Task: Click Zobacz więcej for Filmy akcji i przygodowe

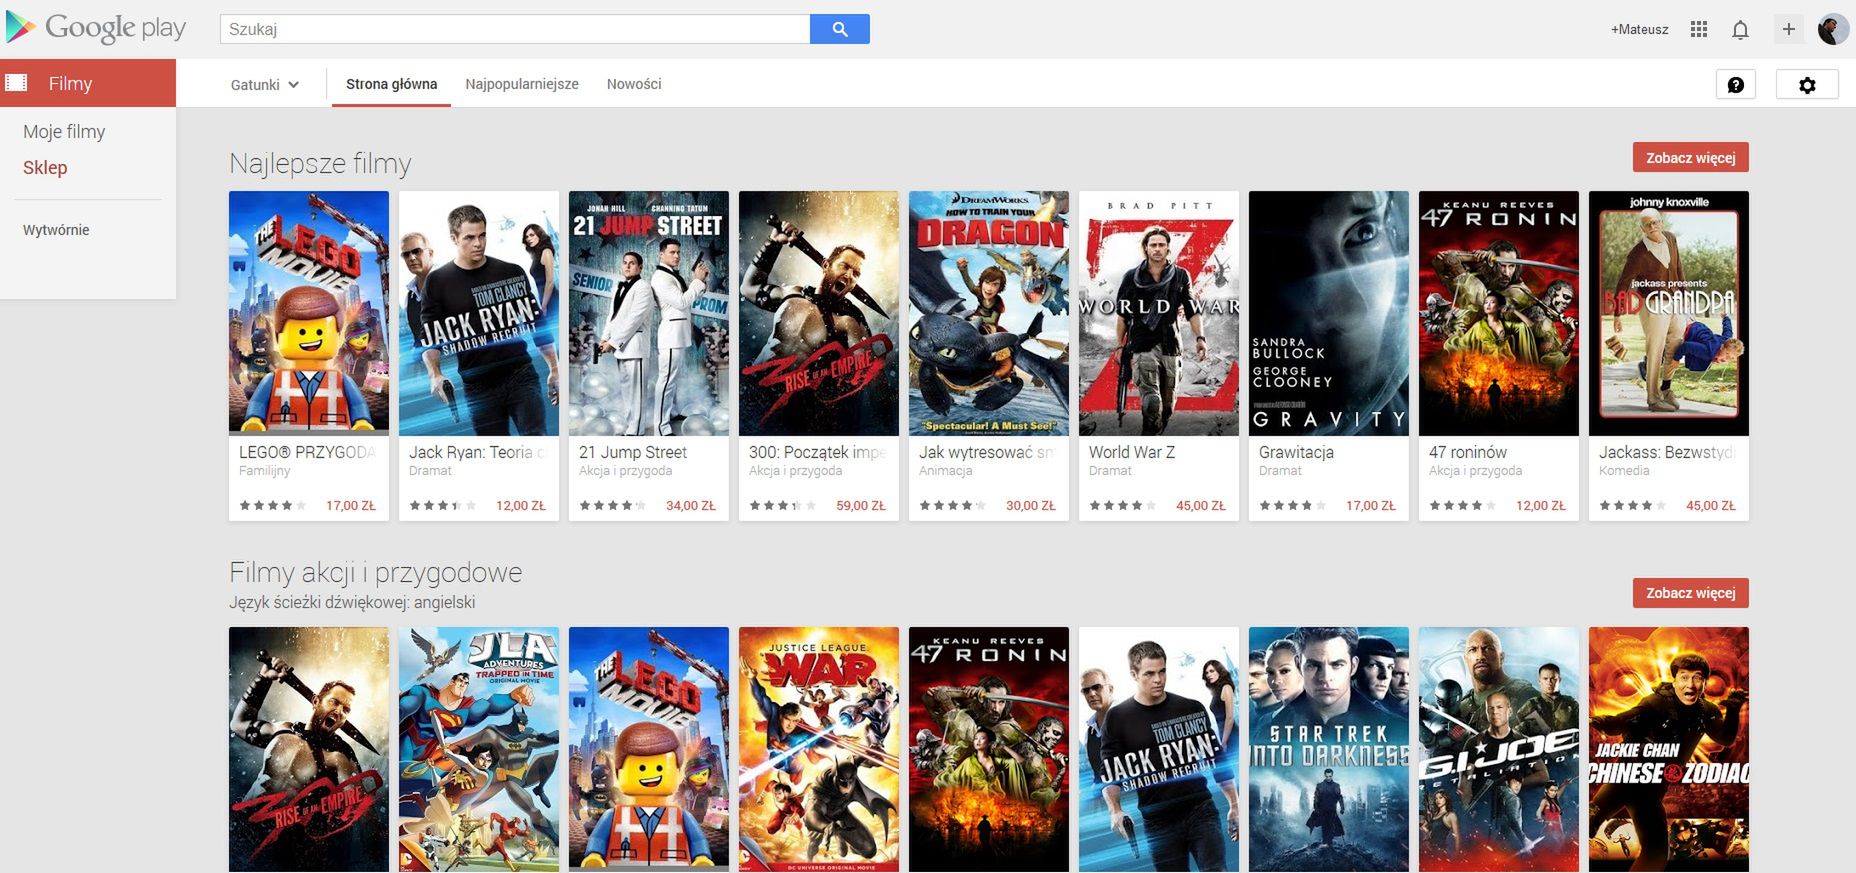Action: click(1691, 593)
